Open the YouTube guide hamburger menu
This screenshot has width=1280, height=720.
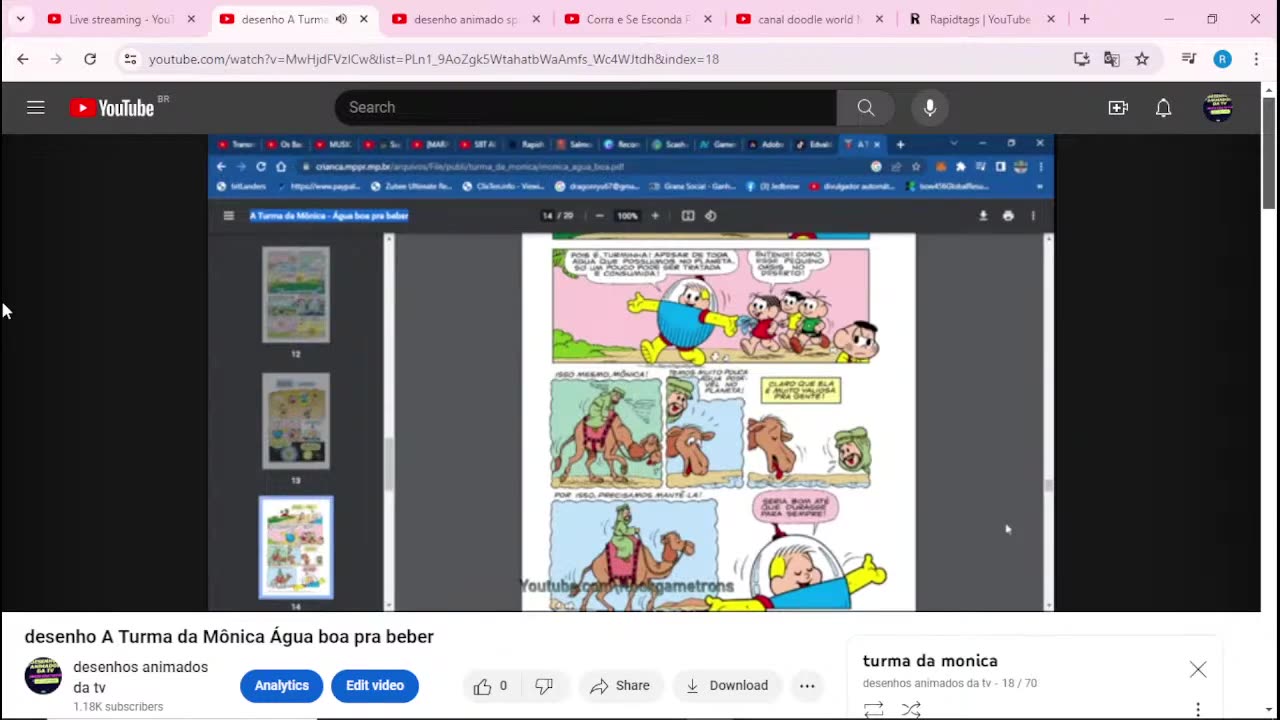36,108
